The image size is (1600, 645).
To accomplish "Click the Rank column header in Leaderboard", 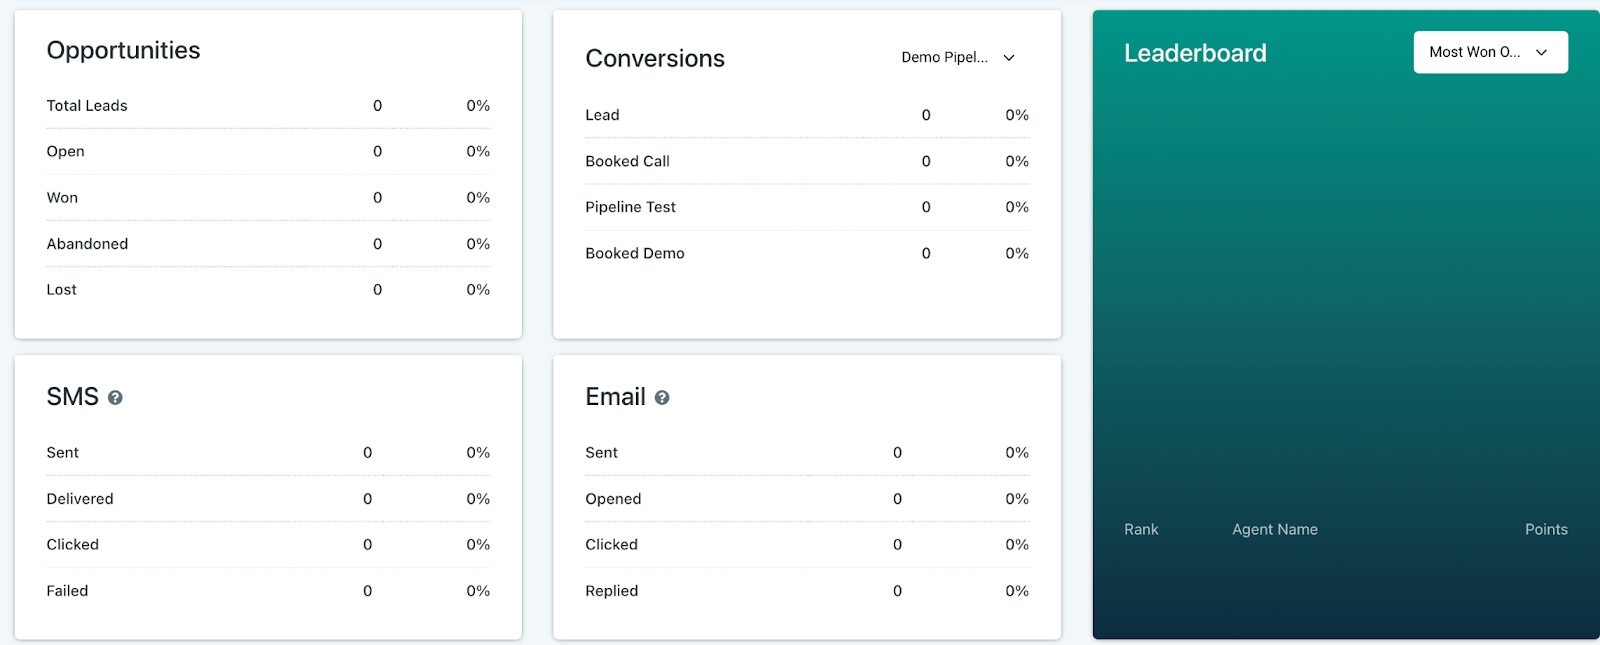I will pos(1141,530).
